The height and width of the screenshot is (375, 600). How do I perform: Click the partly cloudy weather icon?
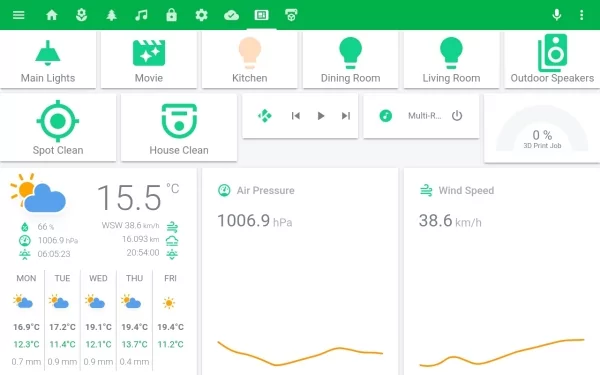(x=38, y=193)
